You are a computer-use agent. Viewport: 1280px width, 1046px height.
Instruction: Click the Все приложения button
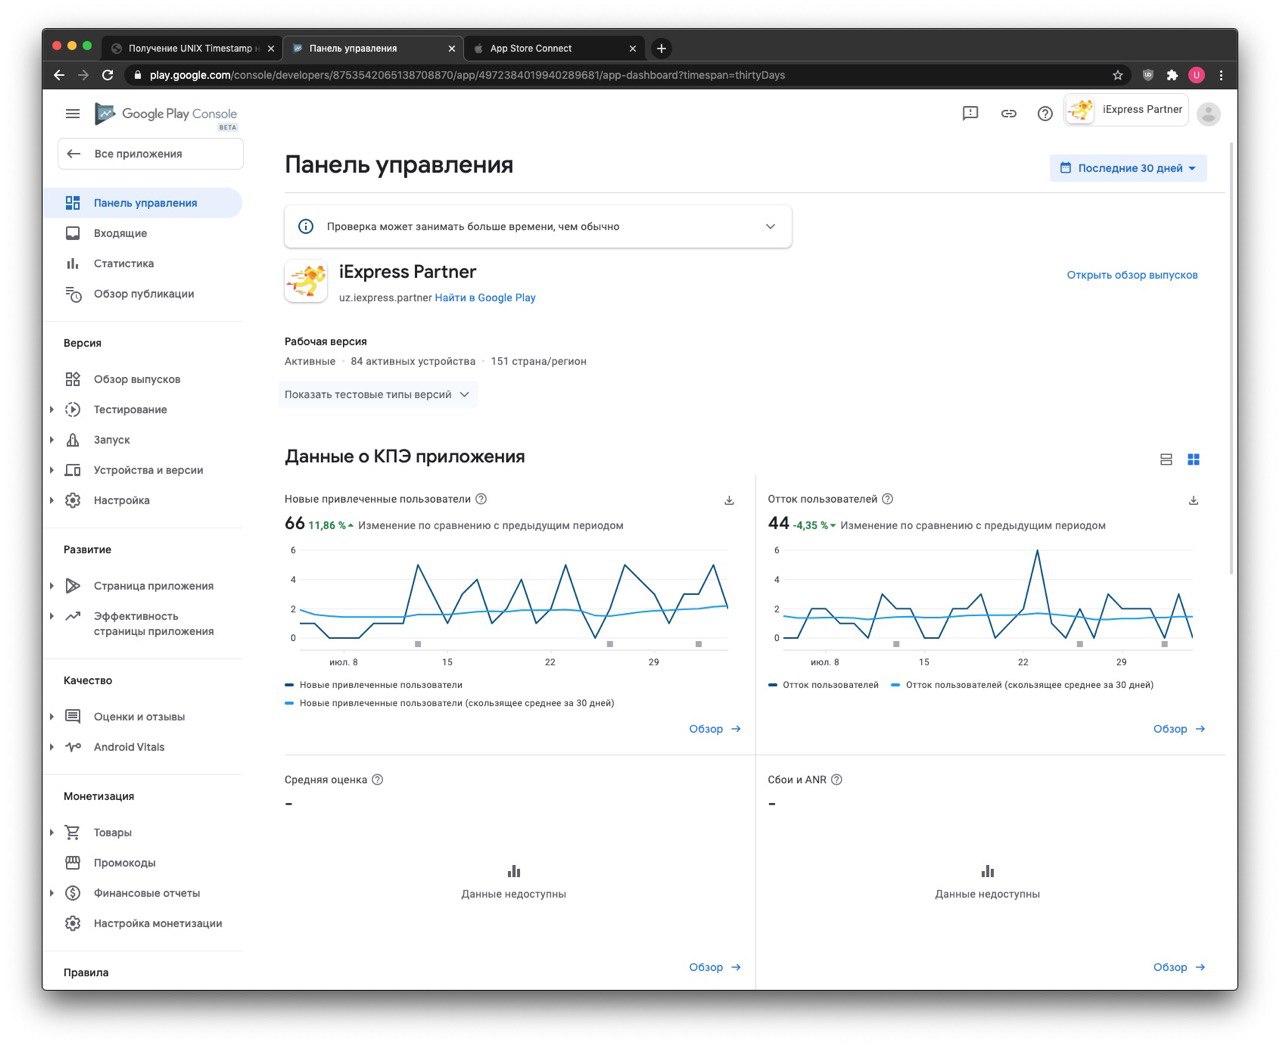click(x=151, y=154)
